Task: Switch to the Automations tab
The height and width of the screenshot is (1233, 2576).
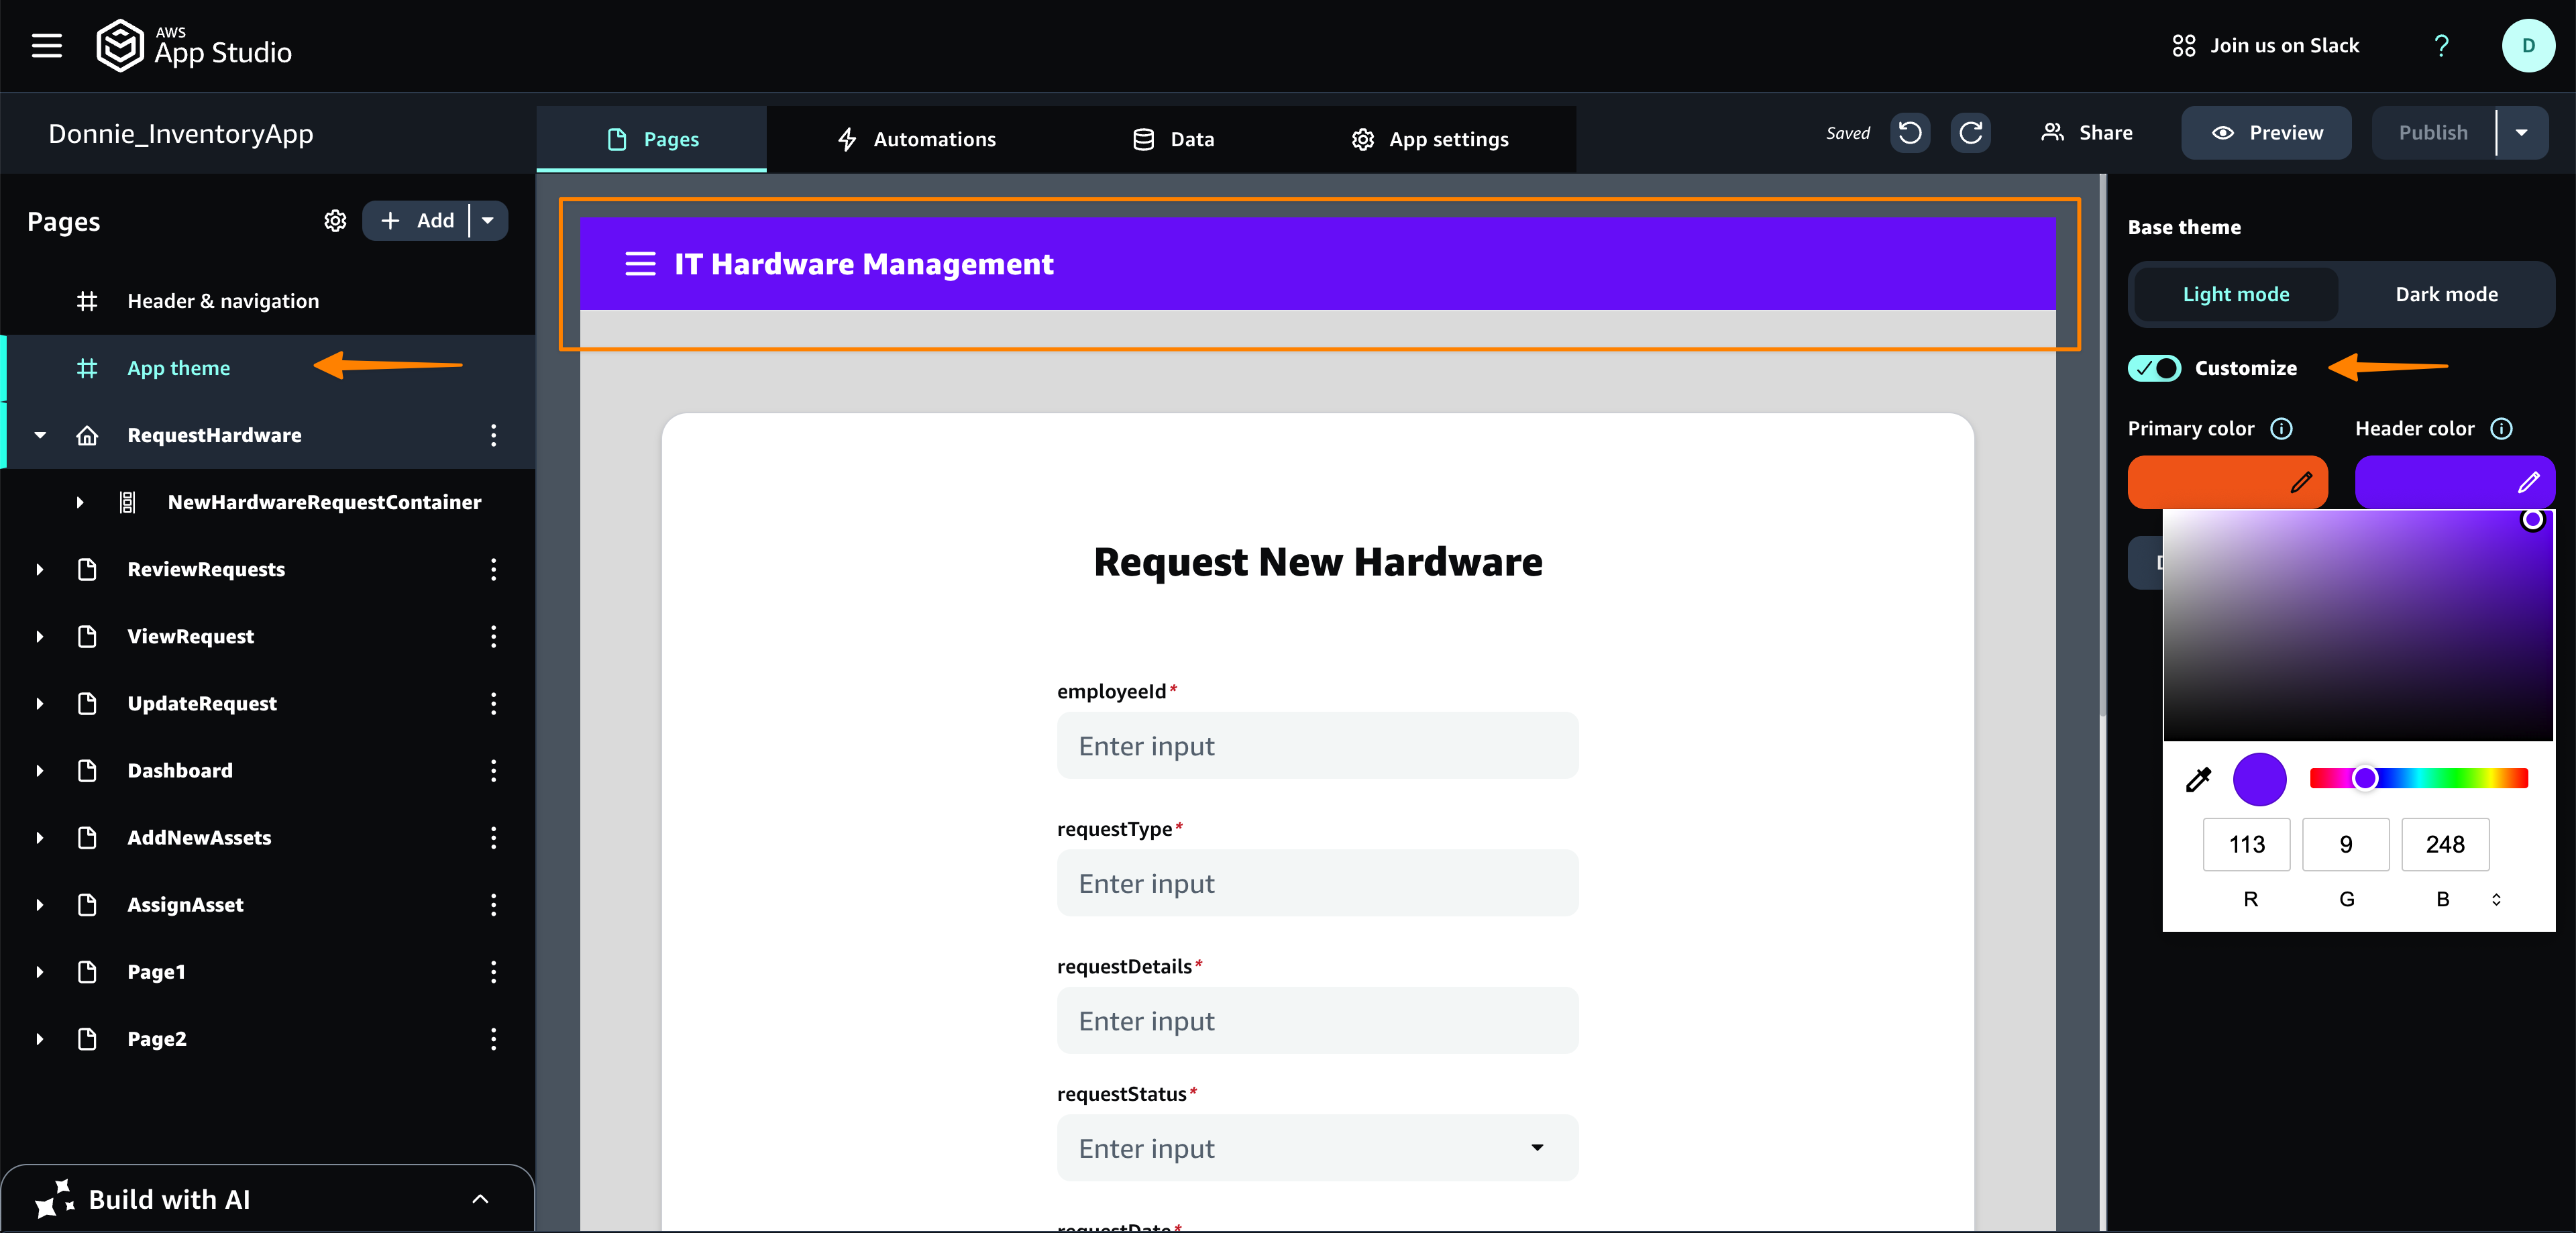Action: tap(916, 140)
